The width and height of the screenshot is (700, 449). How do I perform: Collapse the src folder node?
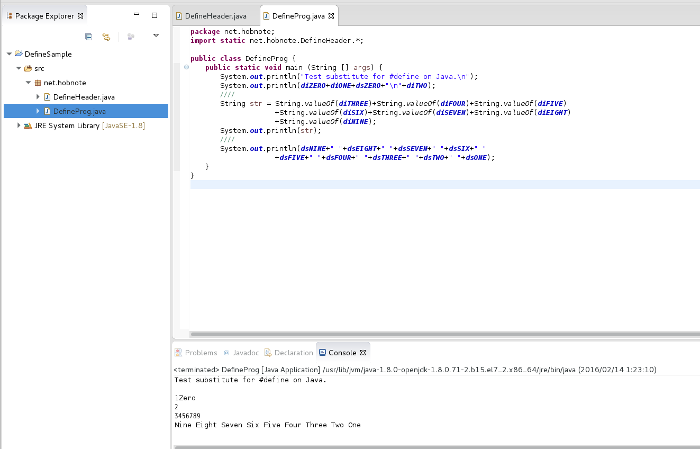tap(19, 68)
